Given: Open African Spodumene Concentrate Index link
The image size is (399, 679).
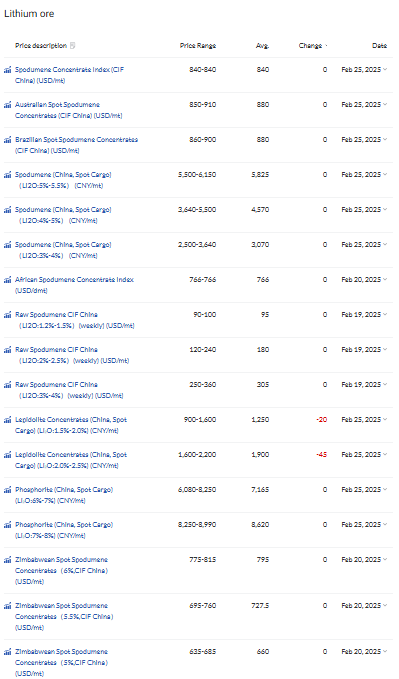Looking at the screenshot, I should click(x=74, y=285).
